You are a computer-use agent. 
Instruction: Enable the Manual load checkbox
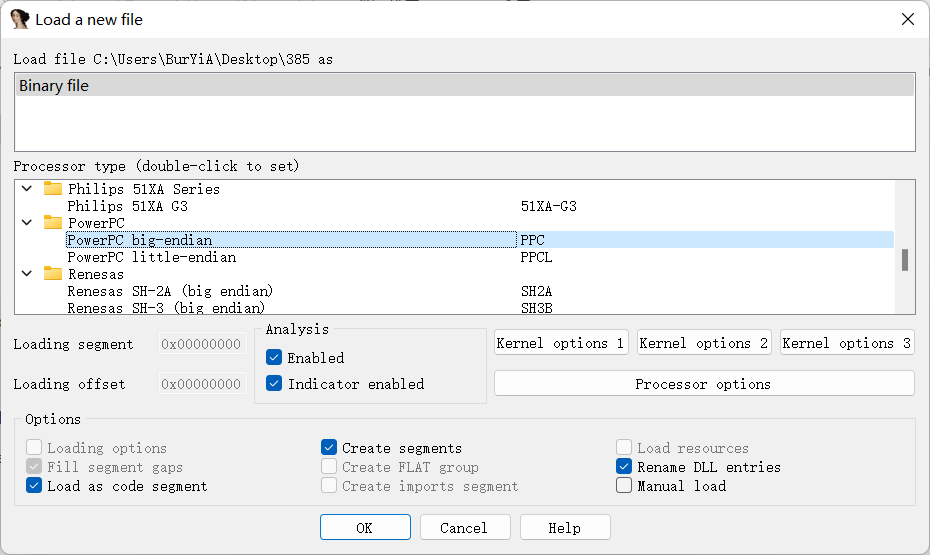[624, 486]
